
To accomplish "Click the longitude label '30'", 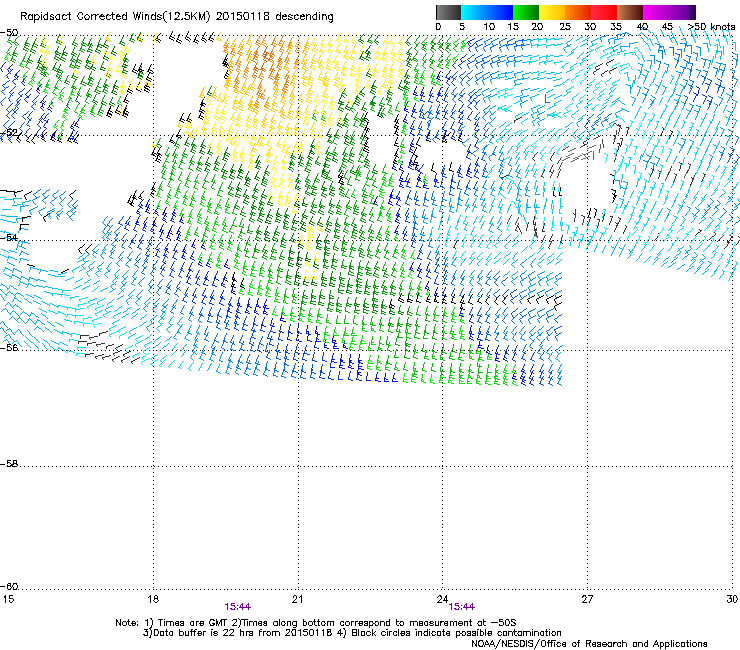I will pyautogui.click(x=732, y=599).
